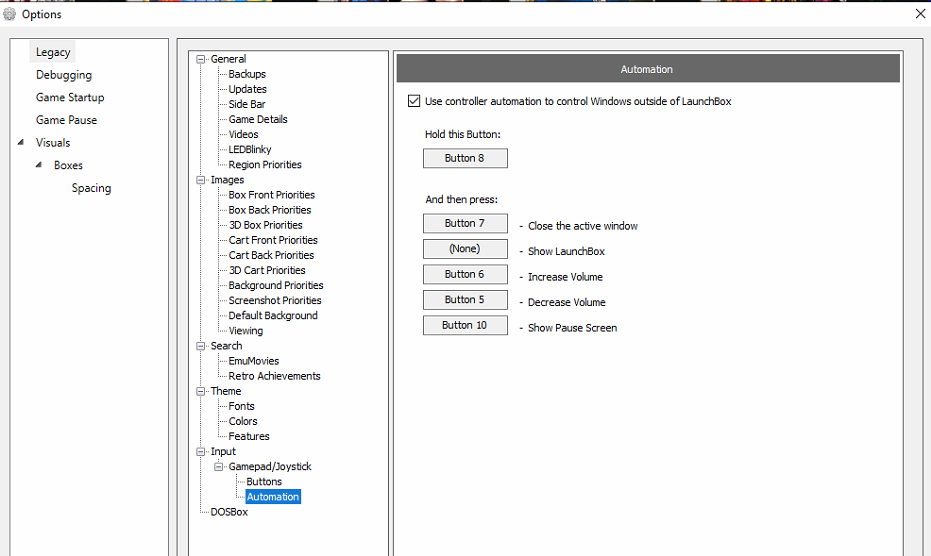Open EmuMovies settings
This screenshot has height=556, width=931.
click(254, 361)
